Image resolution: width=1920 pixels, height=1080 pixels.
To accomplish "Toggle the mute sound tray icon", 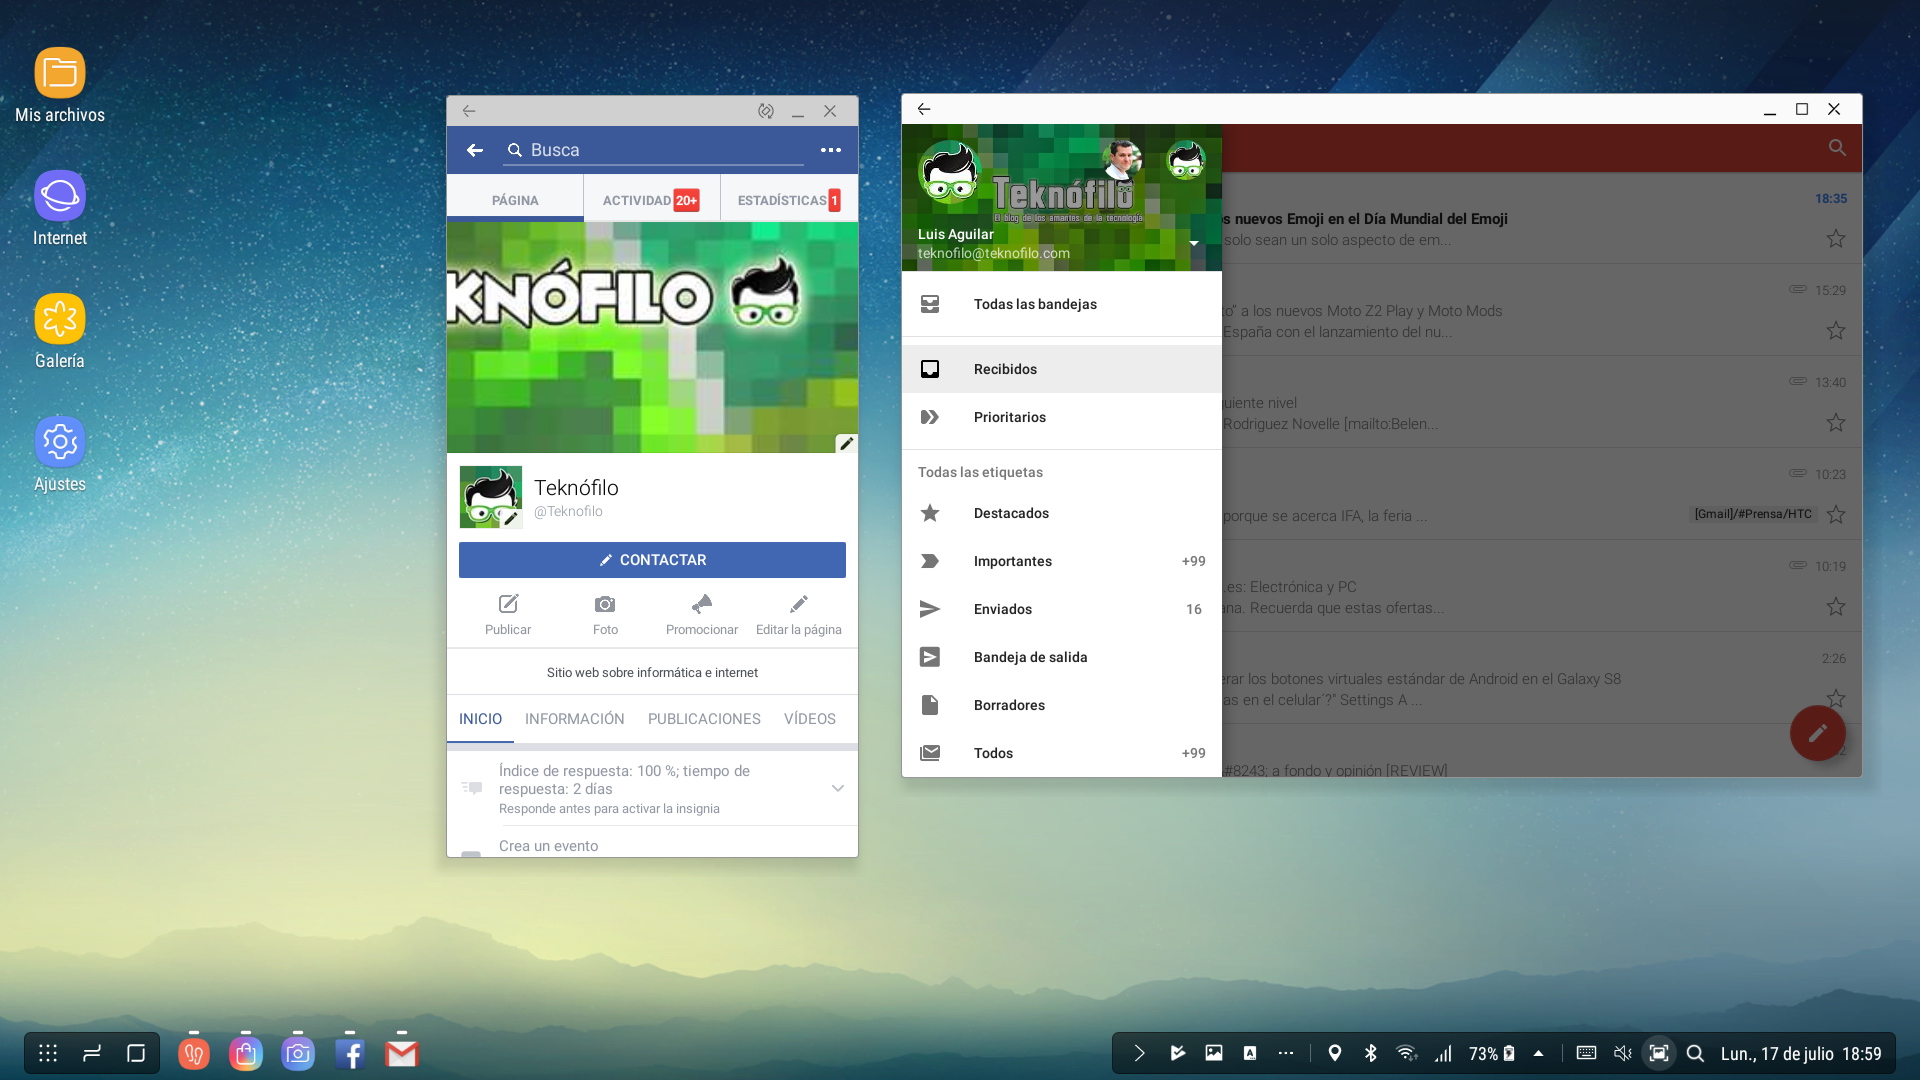I will (x=1622, y=1053).
